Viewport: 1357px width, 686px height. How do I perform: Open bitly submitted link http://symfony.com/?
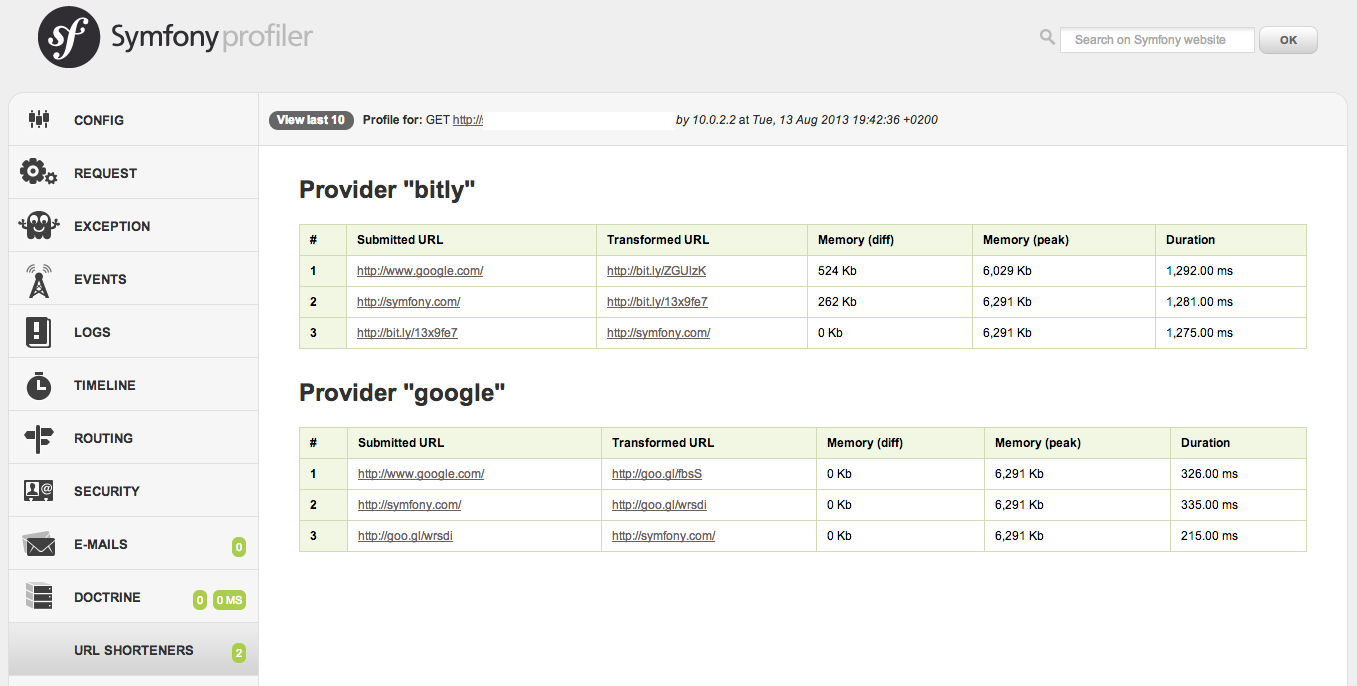click(408, 302)
